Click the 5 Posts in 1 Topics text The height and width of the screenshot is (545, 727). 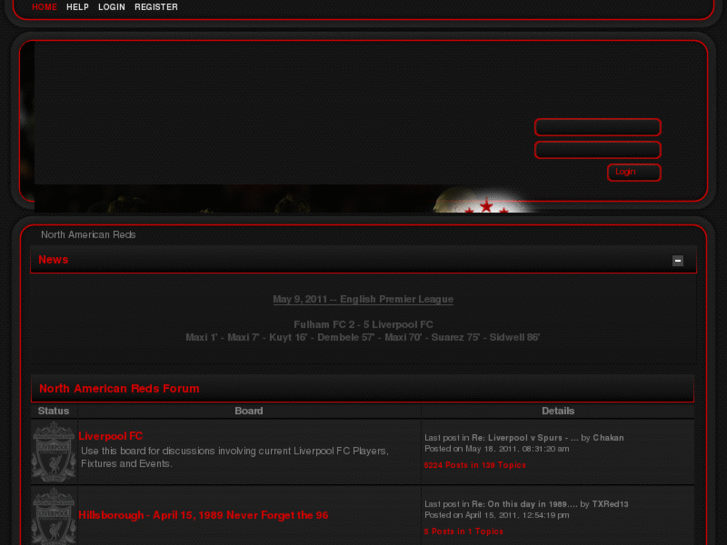(x=464, y=532)
